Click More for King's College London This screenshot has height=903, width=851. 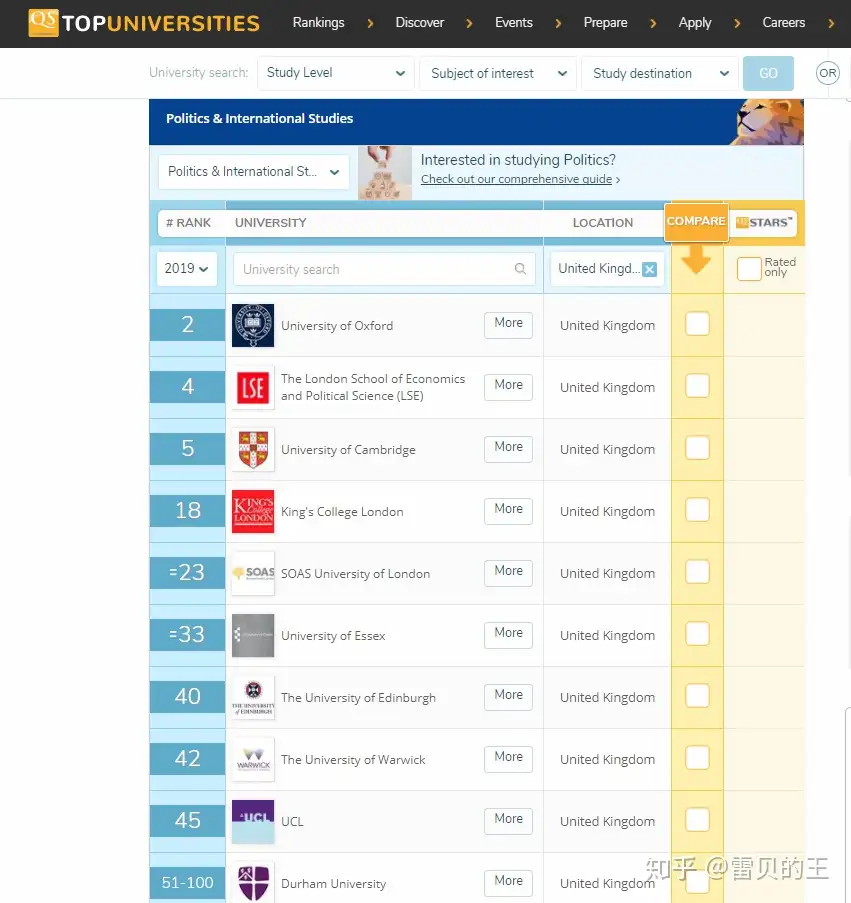pos(508,511)
